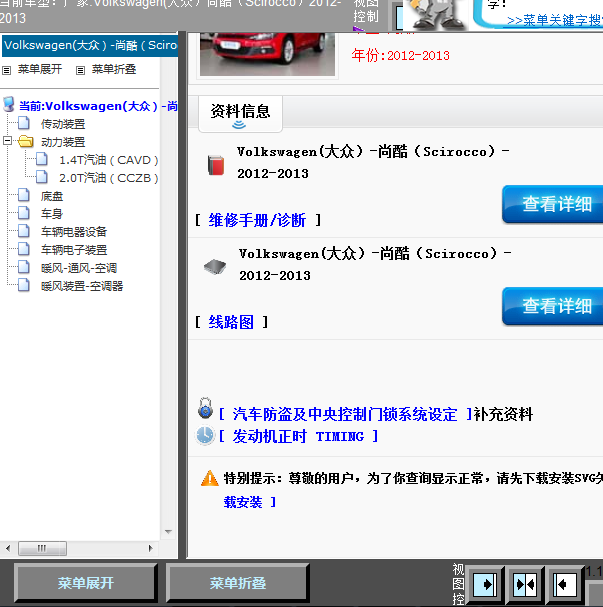Click the warning triangle icon
Screen dimensions: 603x607
click(210, 478)
